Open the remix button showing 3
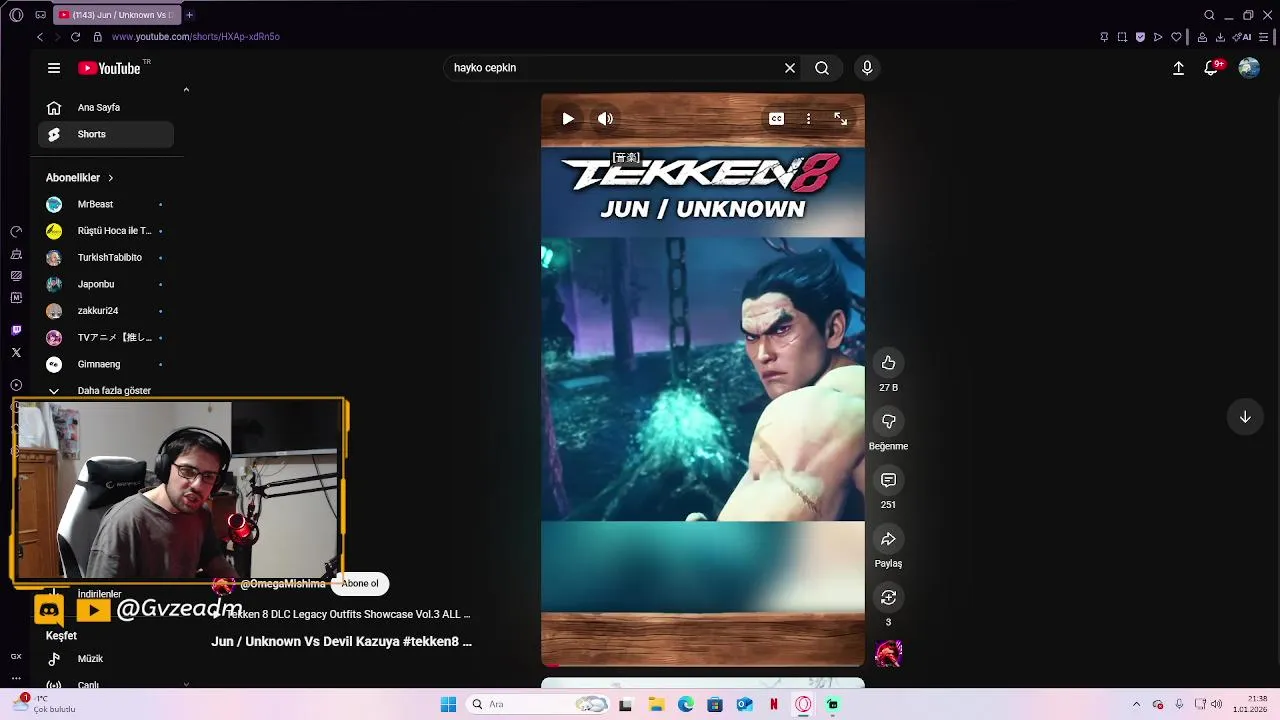 click(888, 598)
